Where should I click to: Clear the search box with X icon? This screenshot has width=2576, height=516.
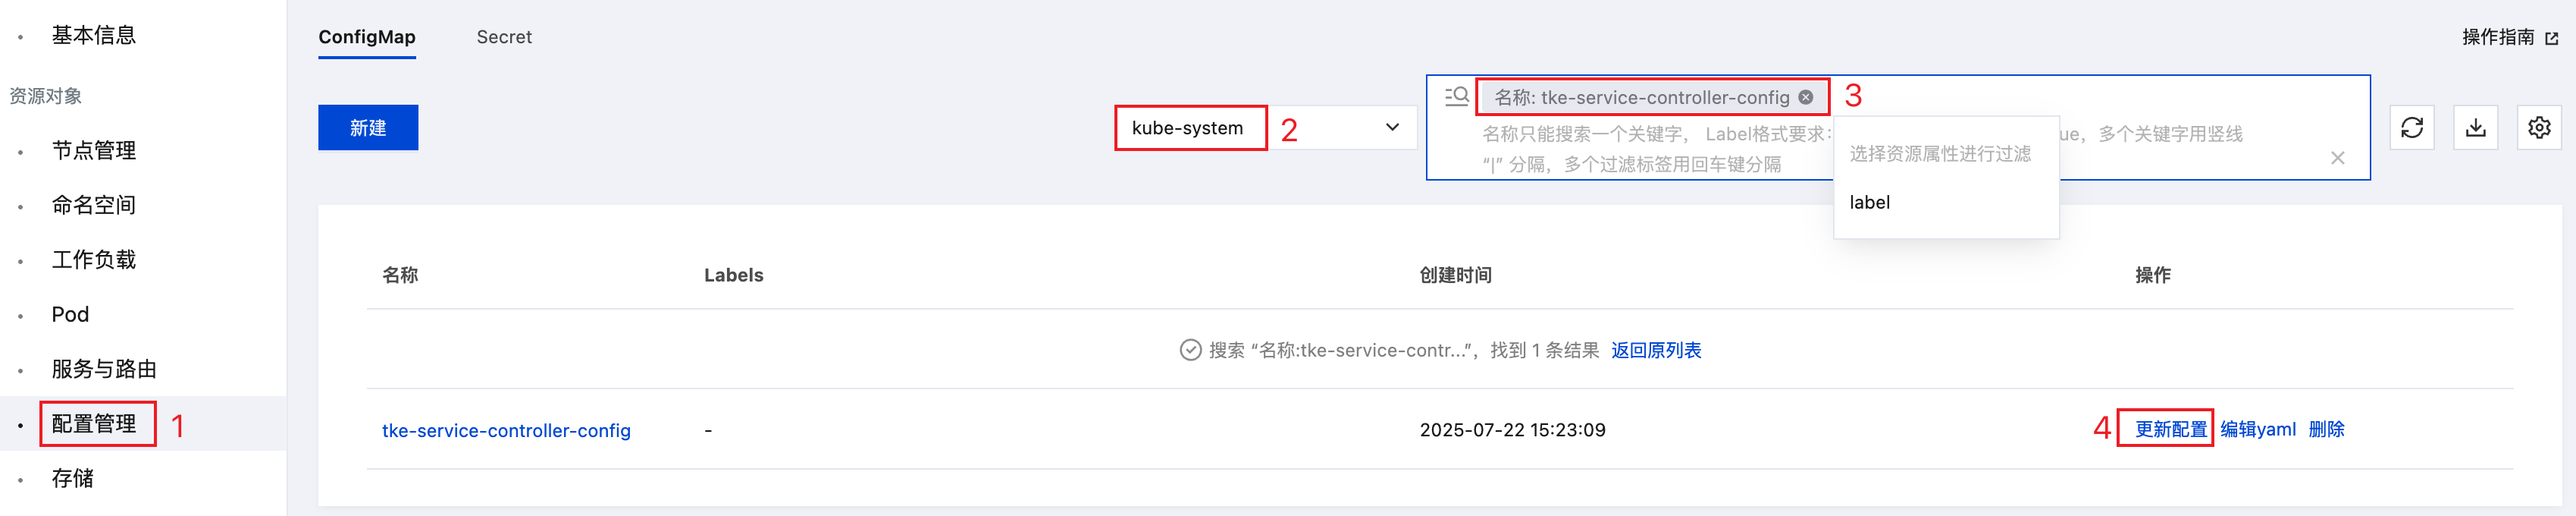point(2337,158)
